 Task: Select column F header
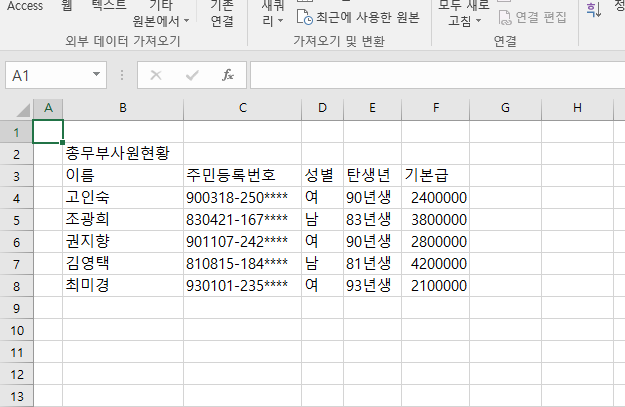coord(435,108)
